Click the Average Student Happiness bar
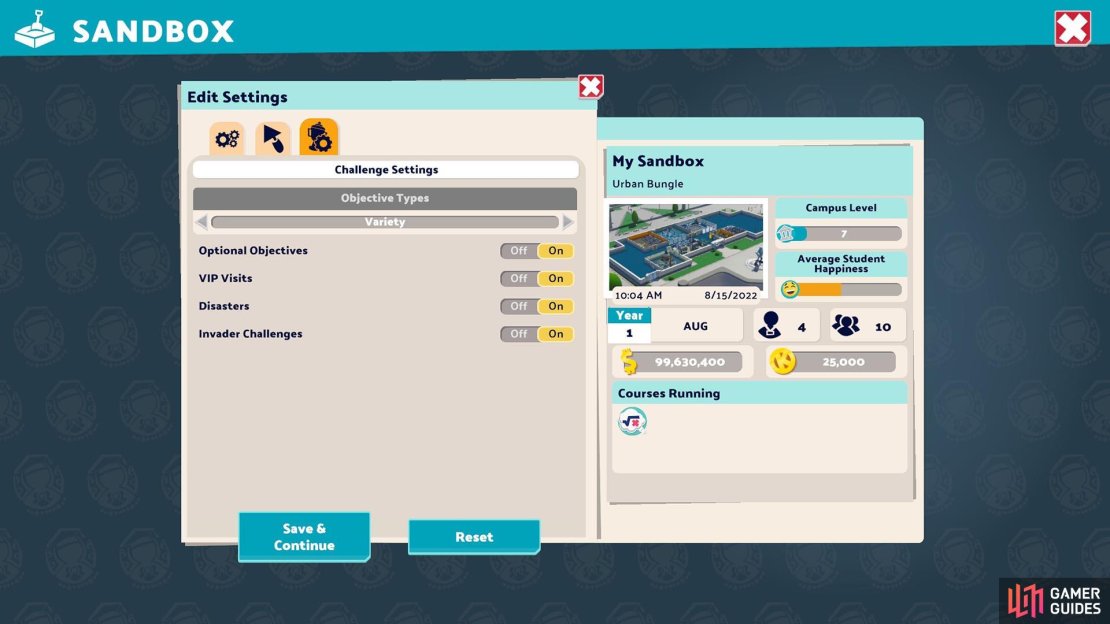Viewport: 1110px width, 624px height. pyautogui.click(x=842, y=289)
